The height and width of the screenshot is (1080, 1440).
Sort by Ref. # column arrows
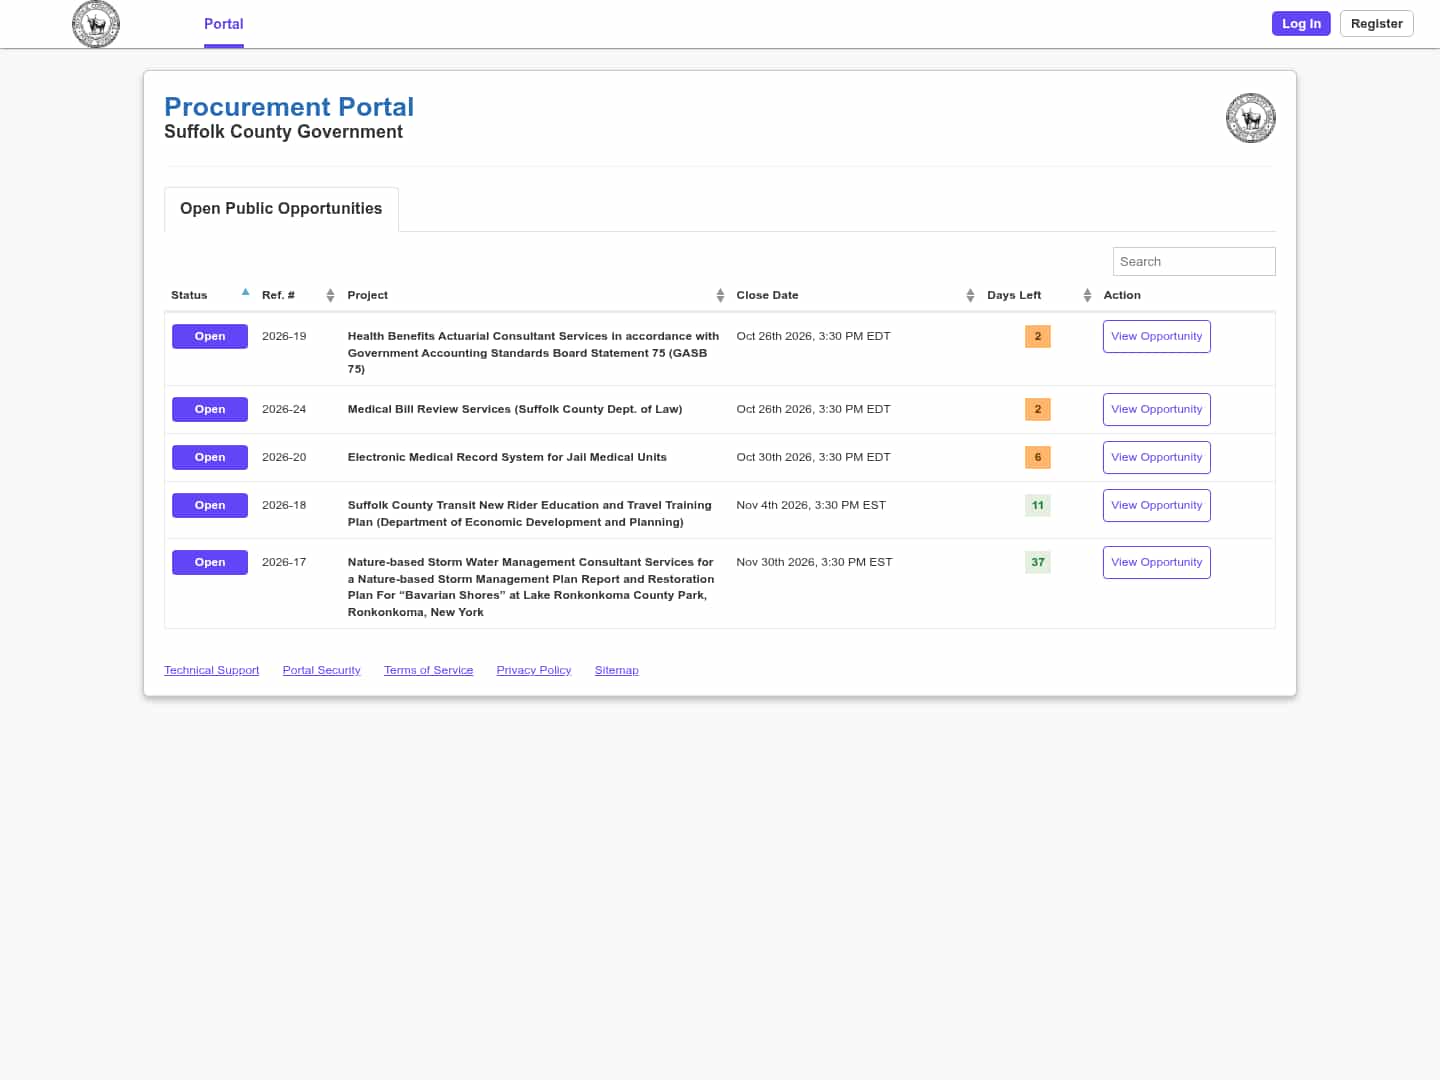330,295
